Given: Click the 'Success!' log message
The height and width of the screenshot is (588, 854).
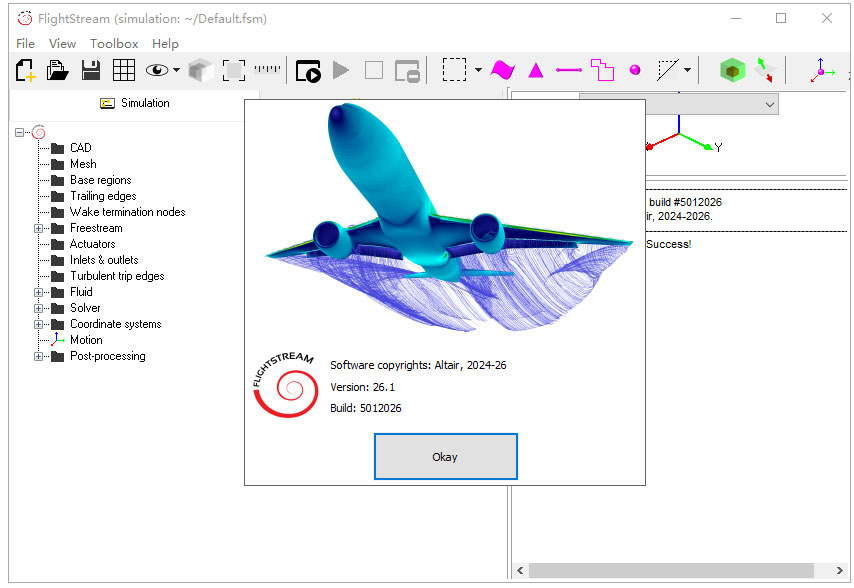Looking at the screenshot, I should (668, 244).
